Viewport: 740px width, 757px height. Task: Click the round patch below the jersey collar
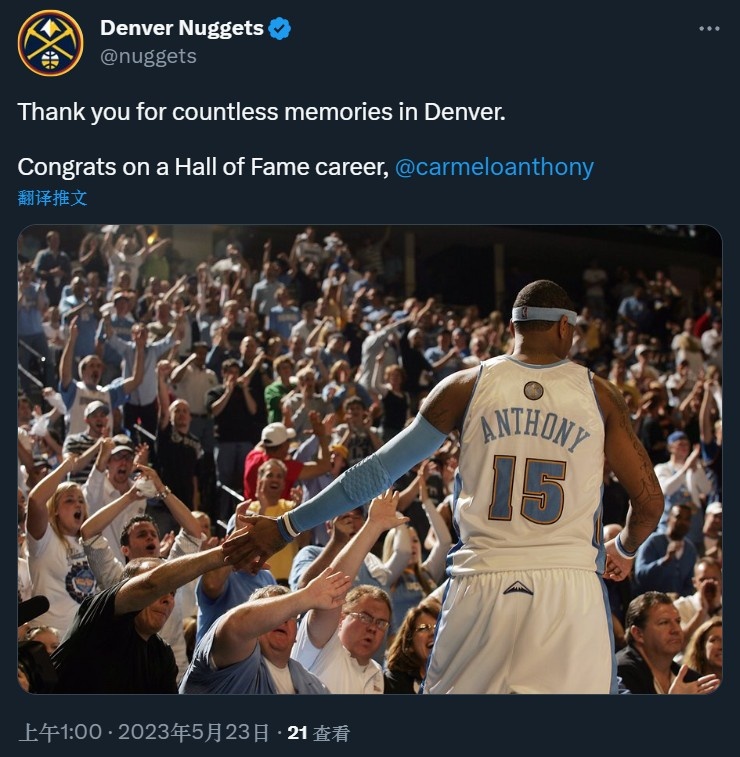(x=533, y=390)
